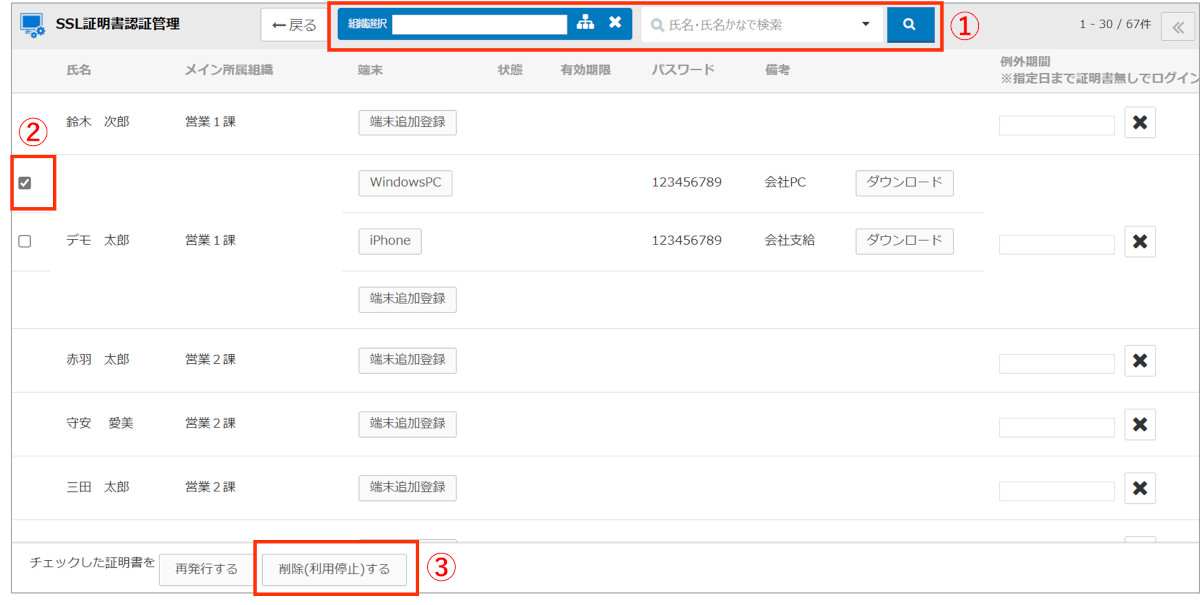Click the 氏名・氏名かなで検索 search field

[x=750, y=24]
